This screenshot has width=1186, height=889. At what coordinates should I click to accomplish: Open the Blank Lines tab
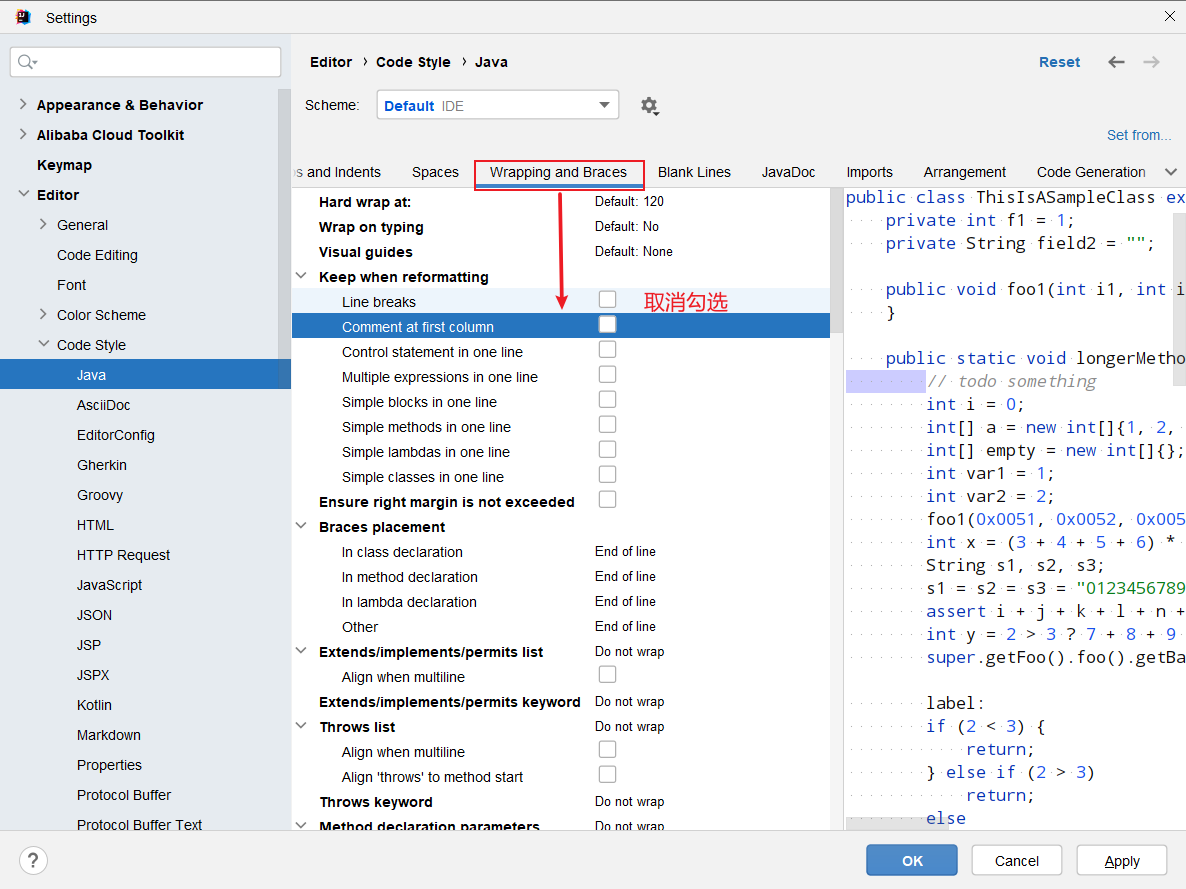[x=694, y=173]
